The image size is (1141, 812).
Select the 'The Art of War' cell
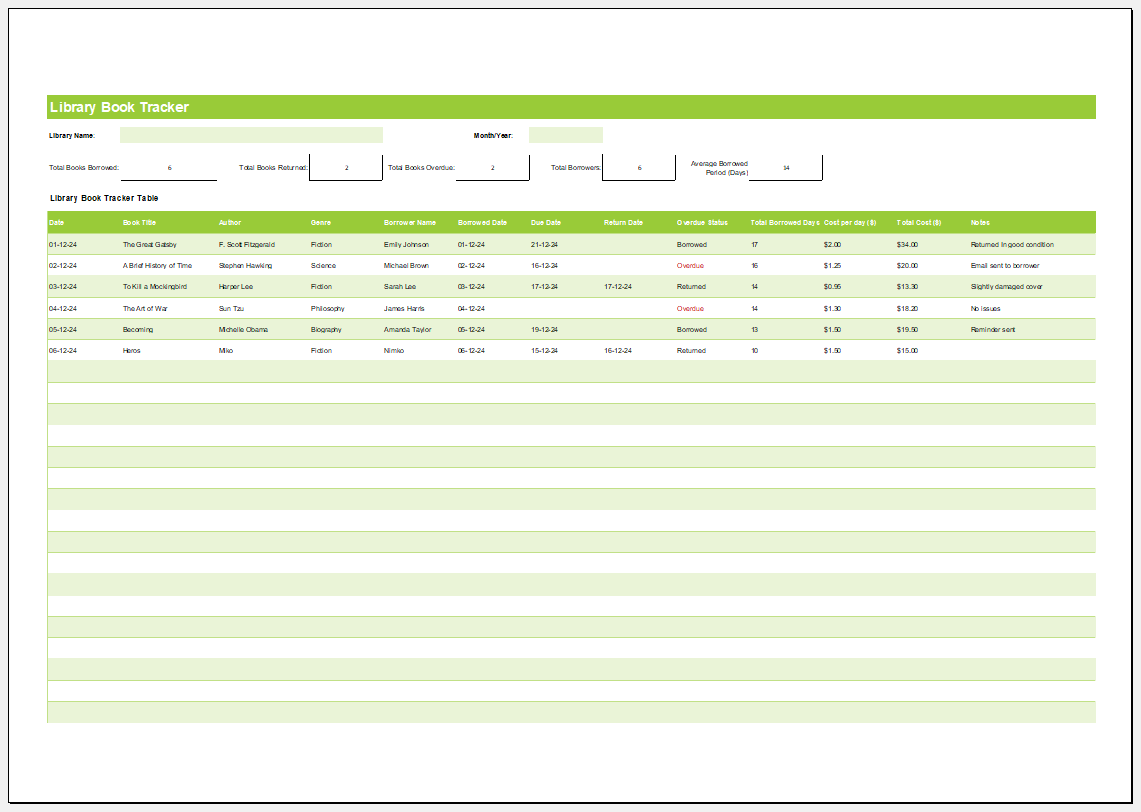coord(145,309)
